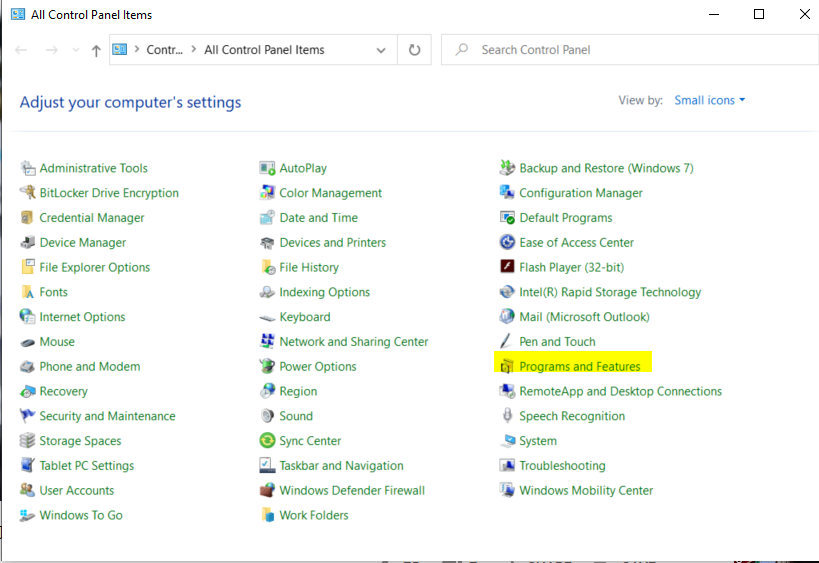
Task: Open the Small icons view dropdown
Action: pyautogui.click(x=709, y=100)
